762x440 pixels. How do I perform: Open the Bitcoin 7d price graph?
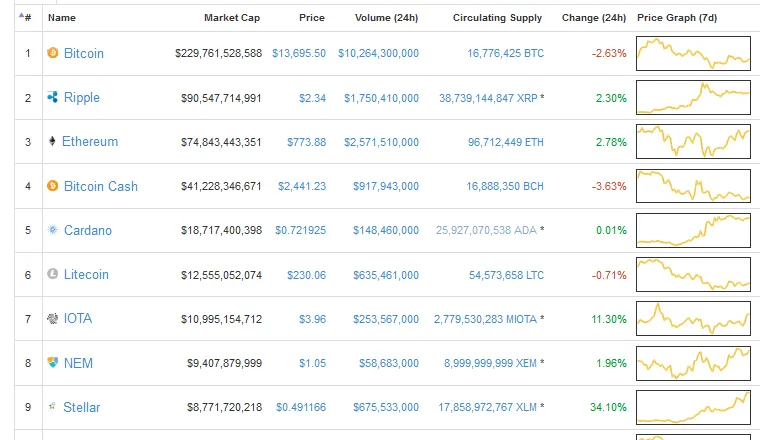(693, 53)
